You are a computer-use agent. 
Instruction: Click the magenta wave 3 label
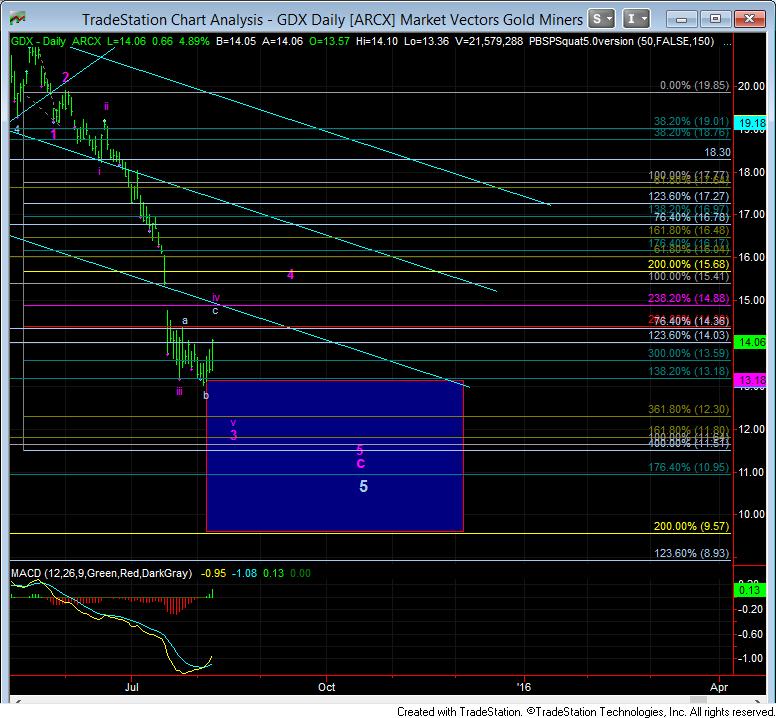(x=234, y=435)
